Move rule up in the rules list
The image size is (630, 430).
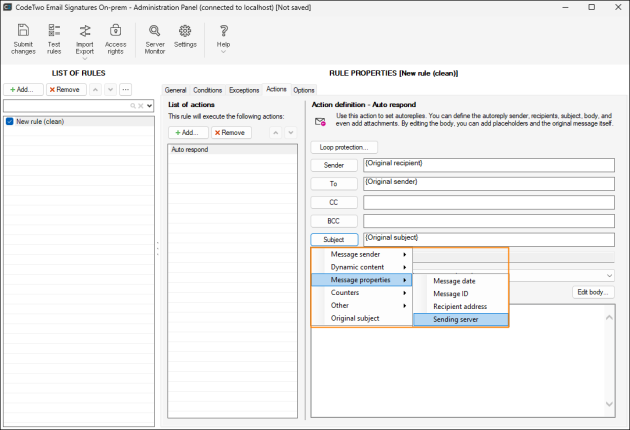(96, 89)
